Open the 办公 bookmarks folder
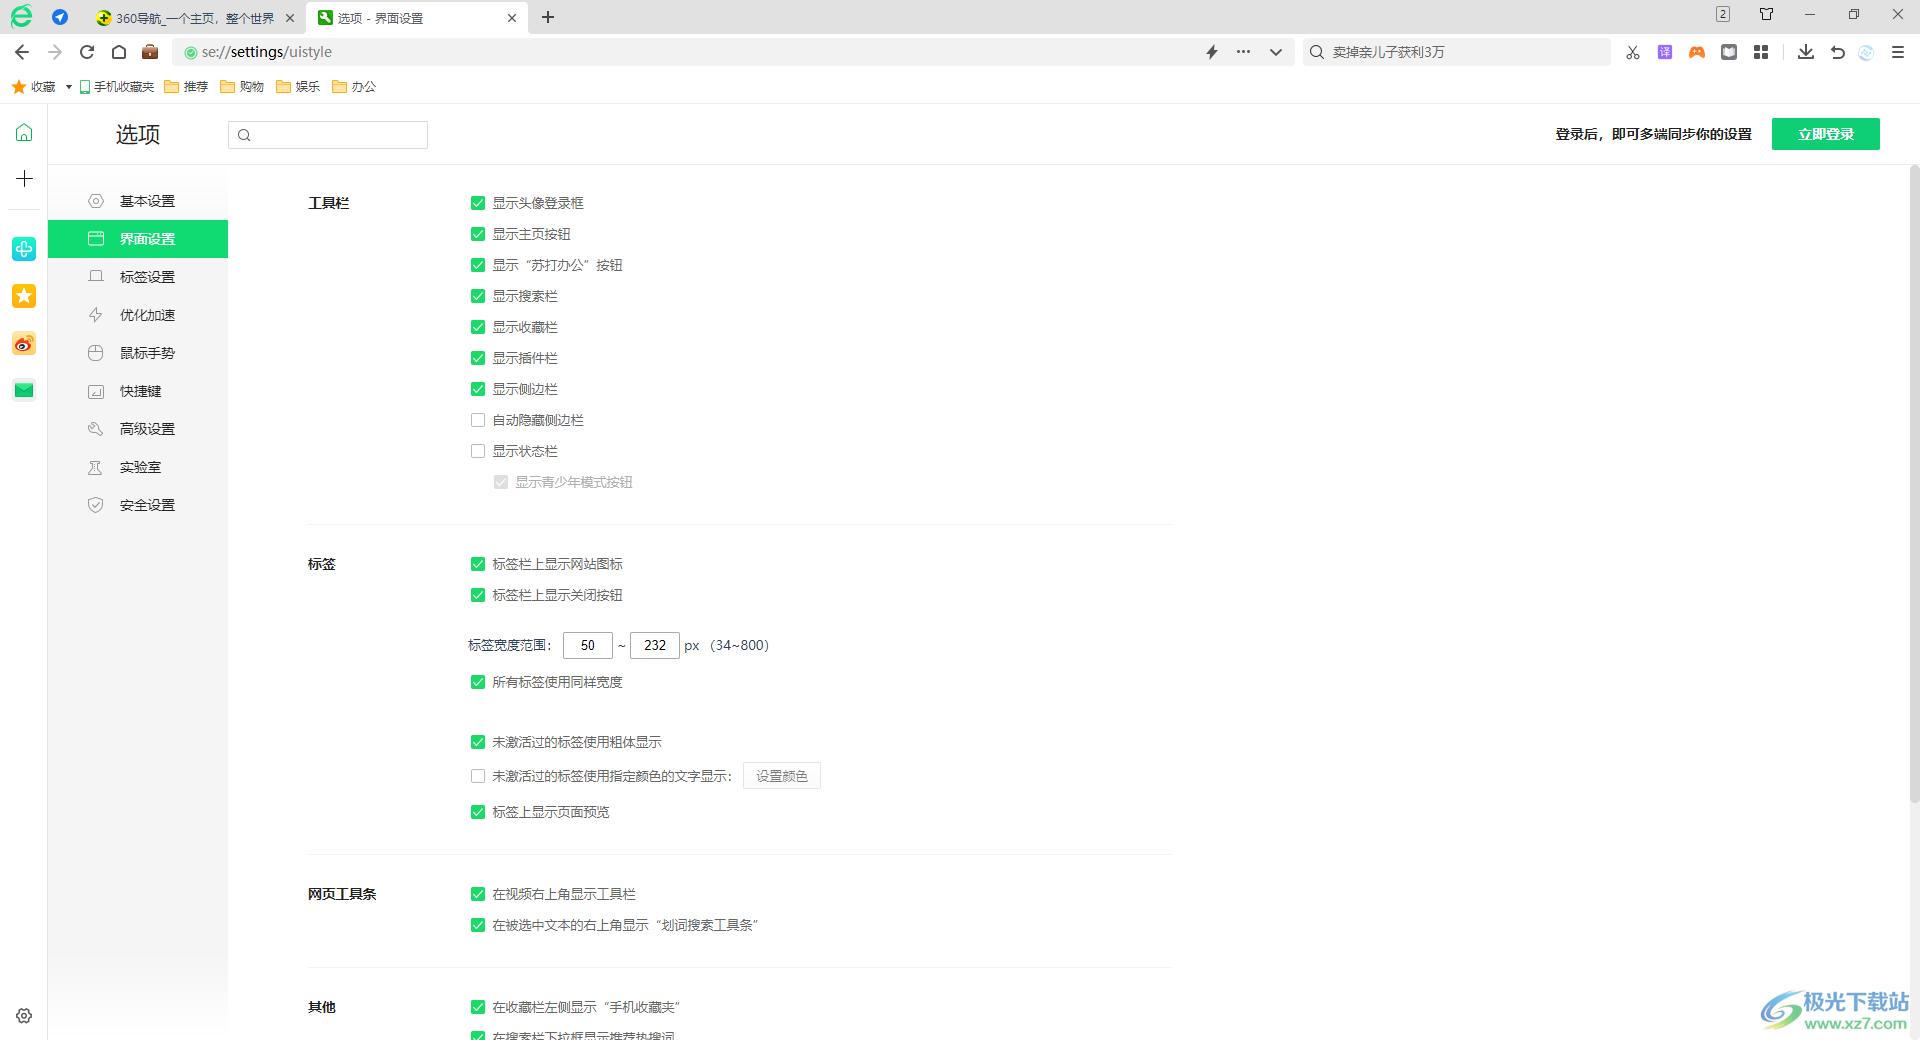 [354, 87]
